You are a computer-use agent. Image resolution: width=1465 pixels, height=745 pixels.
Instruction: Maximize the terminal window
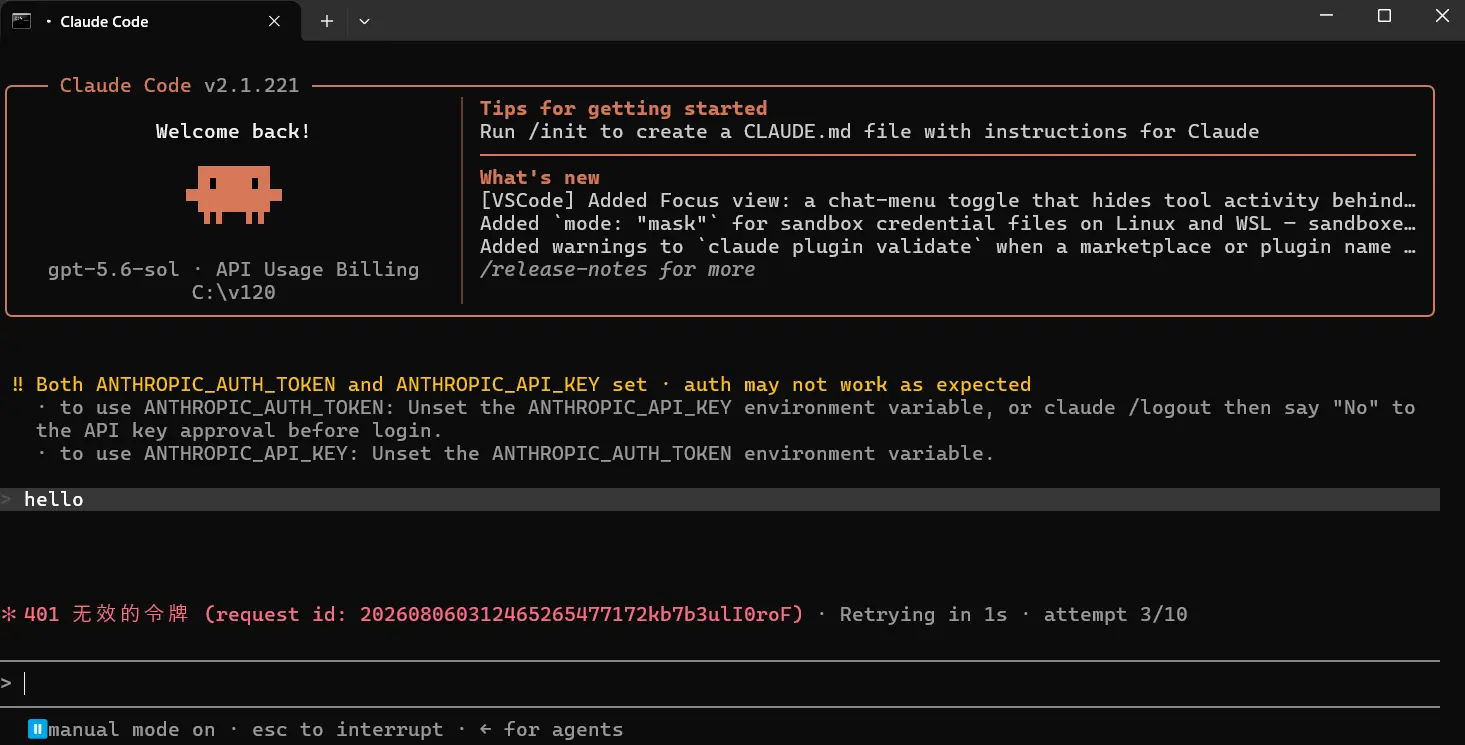click(x=1384, y=16)
